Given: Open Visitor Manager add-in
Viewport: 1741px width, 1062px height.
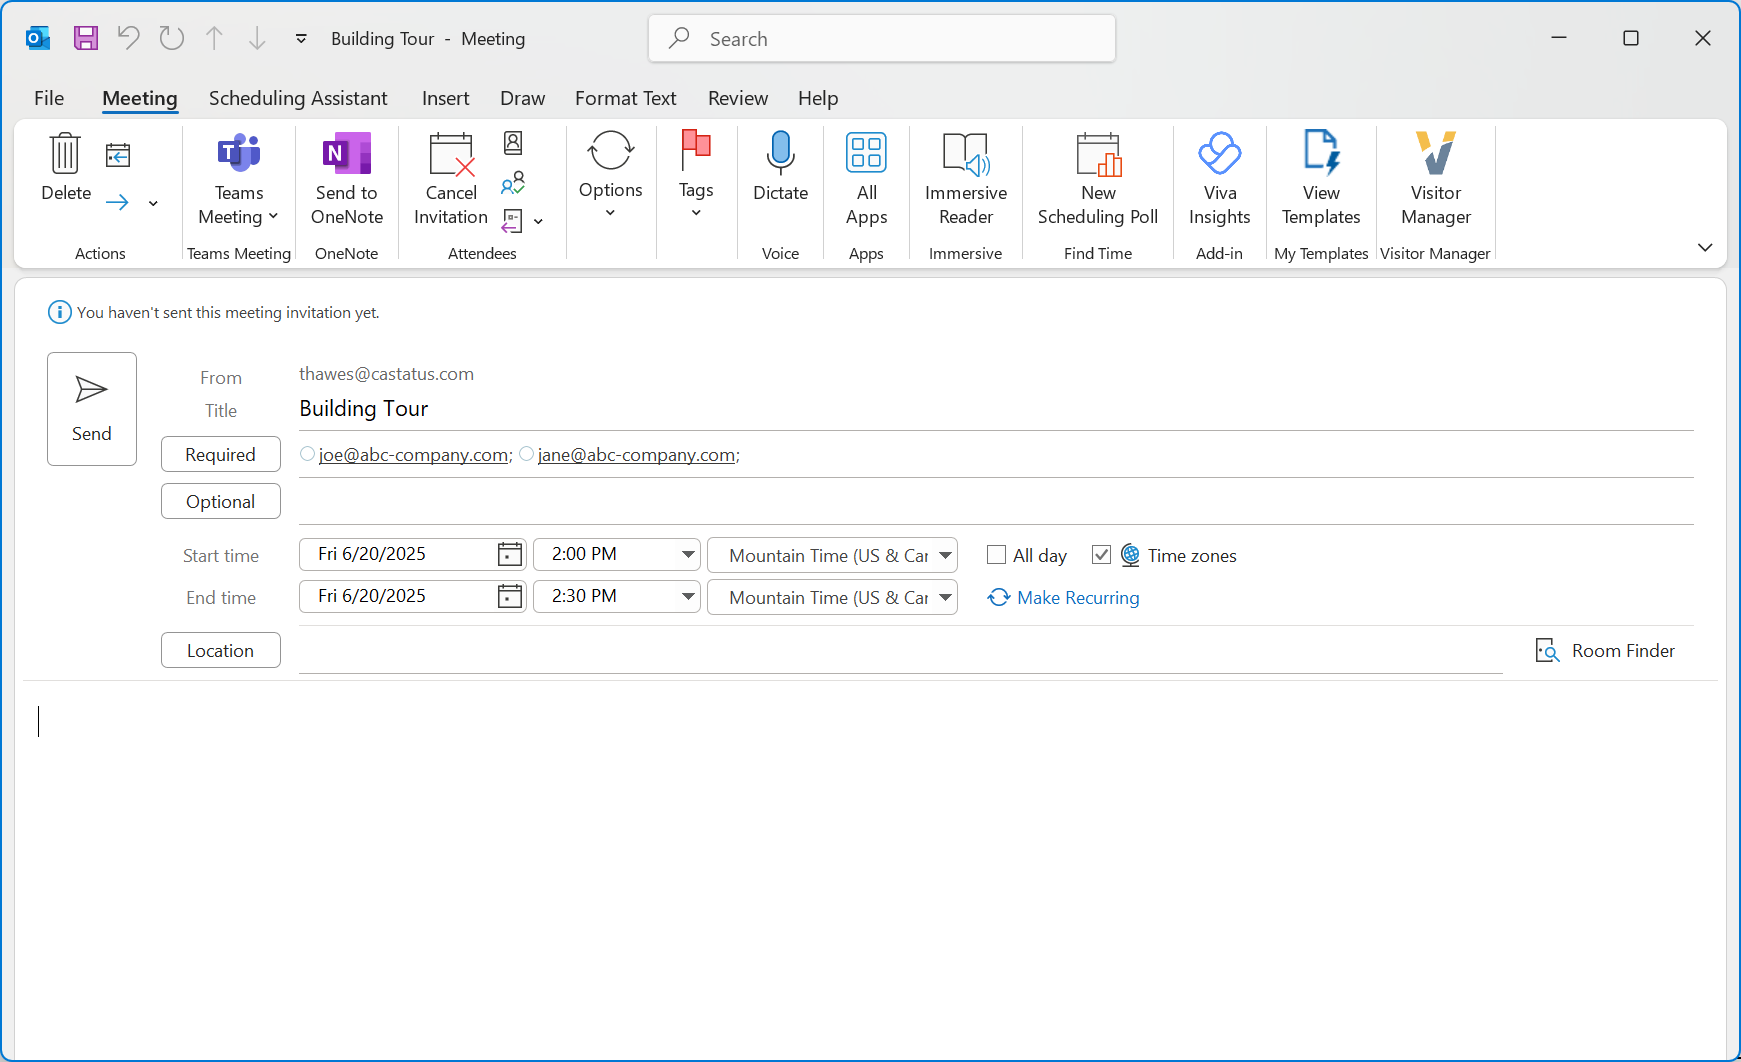Looking at the screenshot, I should click(1435, 154).
